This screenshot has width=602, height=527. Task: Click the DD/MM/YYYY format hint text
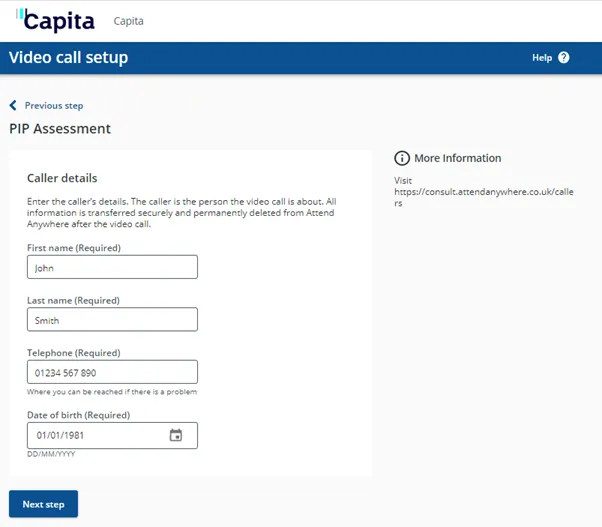point(51,454)
